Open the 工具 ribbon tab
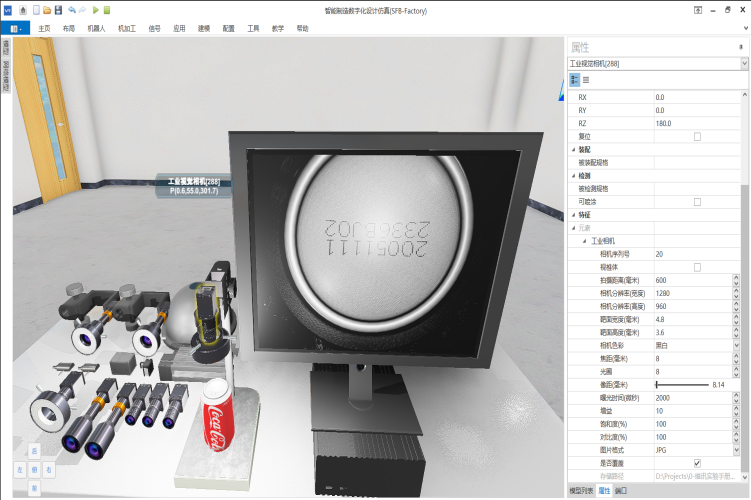751x500 pixels. tap(253, 28)
